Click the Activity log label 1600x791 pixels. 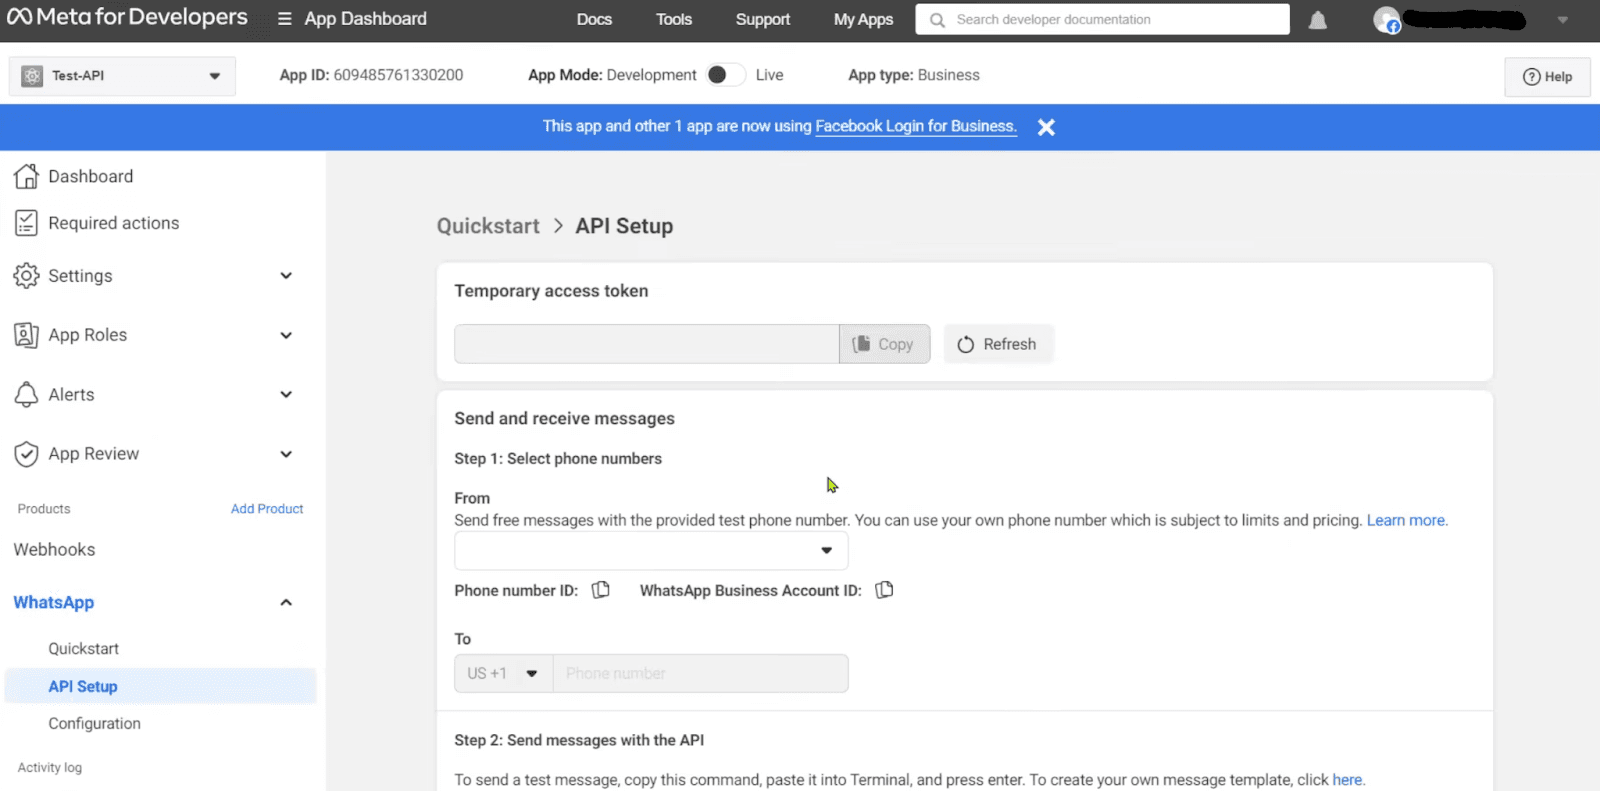click(x=50, y=768)
